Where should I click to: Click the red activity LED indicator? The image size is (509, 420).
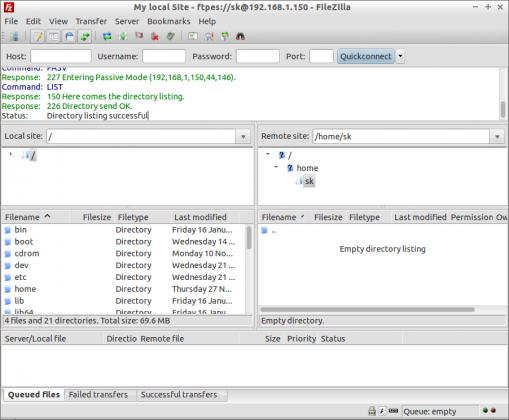(493, 410)
